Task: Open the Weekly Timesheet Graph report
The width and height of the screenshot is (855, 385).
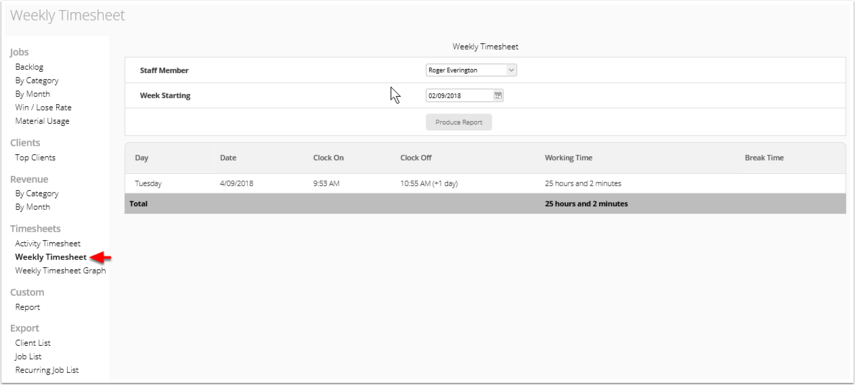Action: [61, 270]
